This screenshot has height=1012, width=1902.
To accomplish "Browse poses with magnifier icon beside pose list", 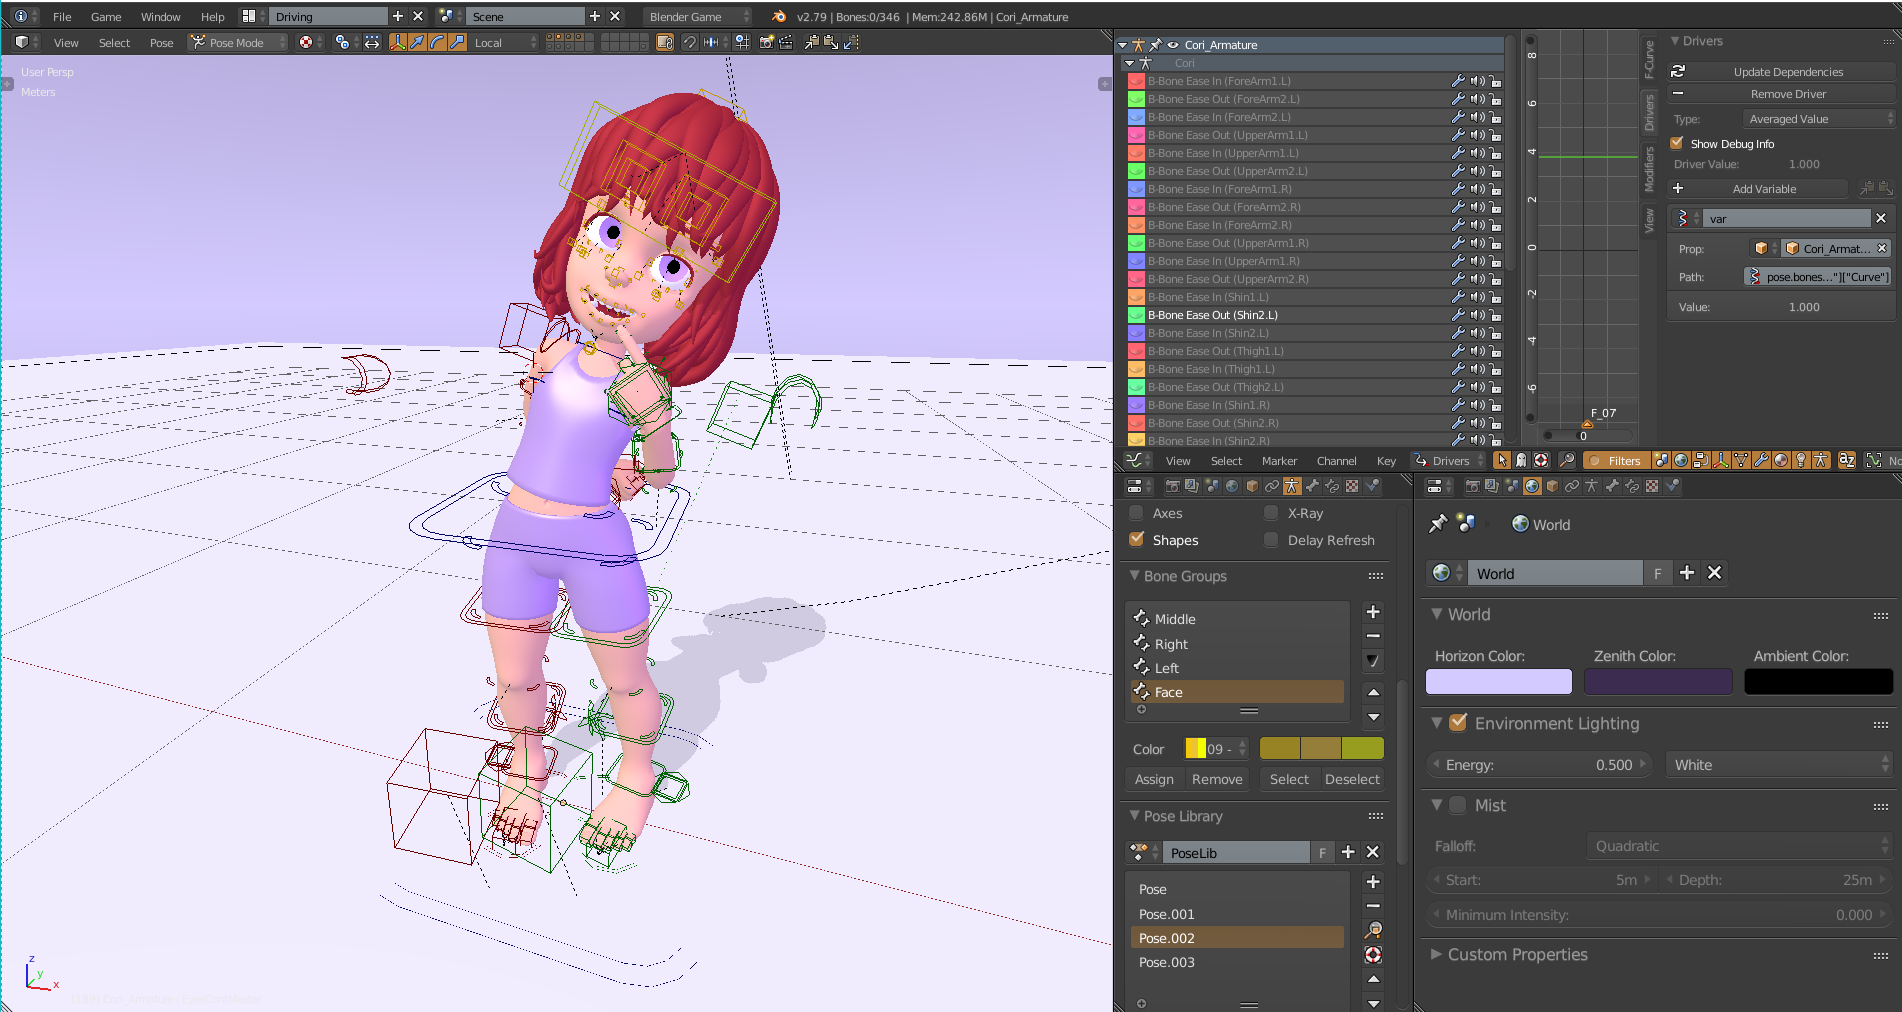I will (1373, 930).
